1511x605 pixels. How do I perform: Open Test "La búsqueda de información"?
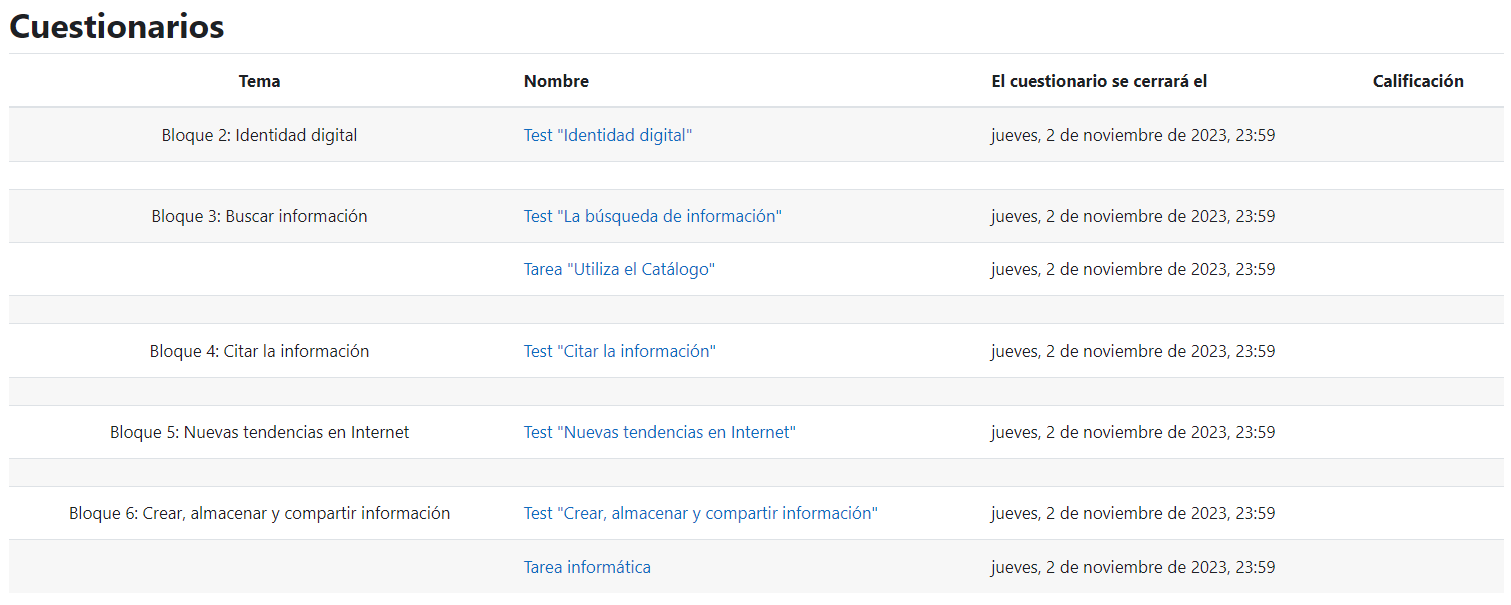pyautogui.click(x=652, y=216)
